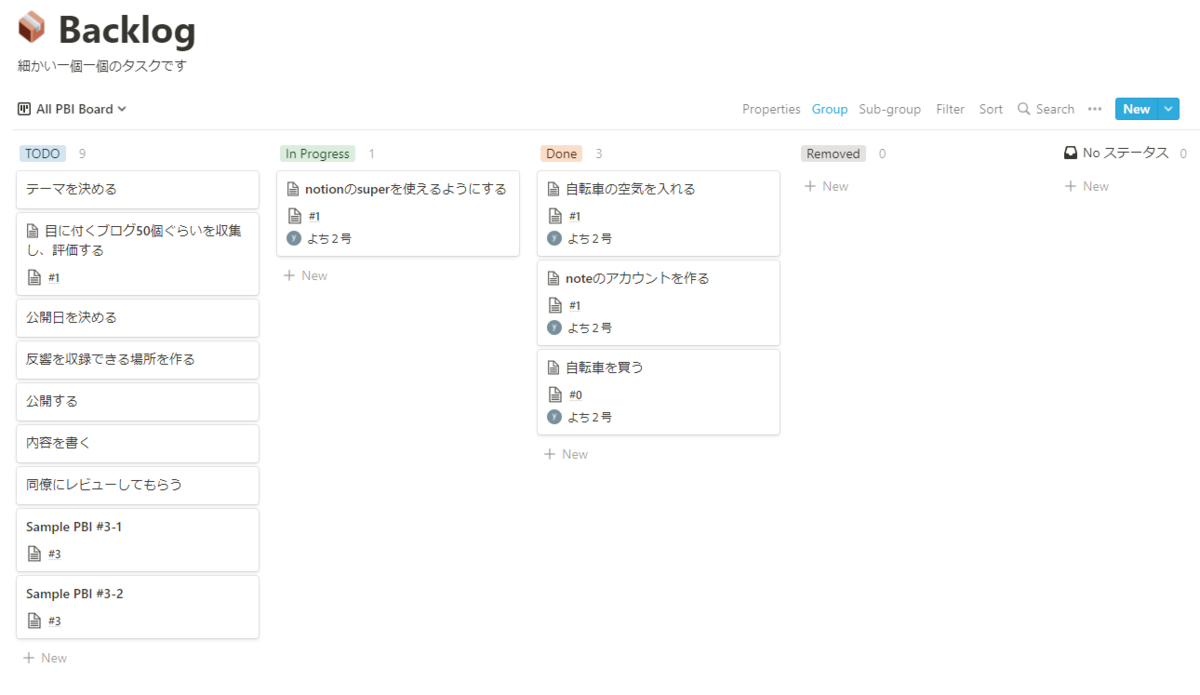
Task: Click the TODO status label pill
Action: 42,153
